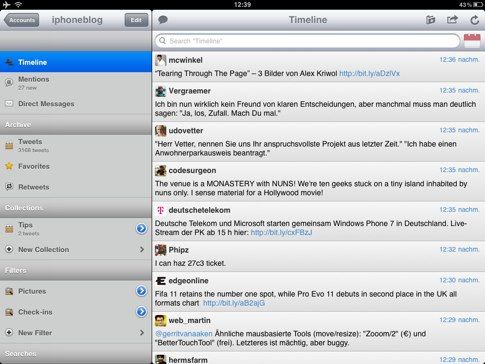Screen dimensions: 485x364
Task: Click mcwinkel's profile avatar
Action: point(160,60)
